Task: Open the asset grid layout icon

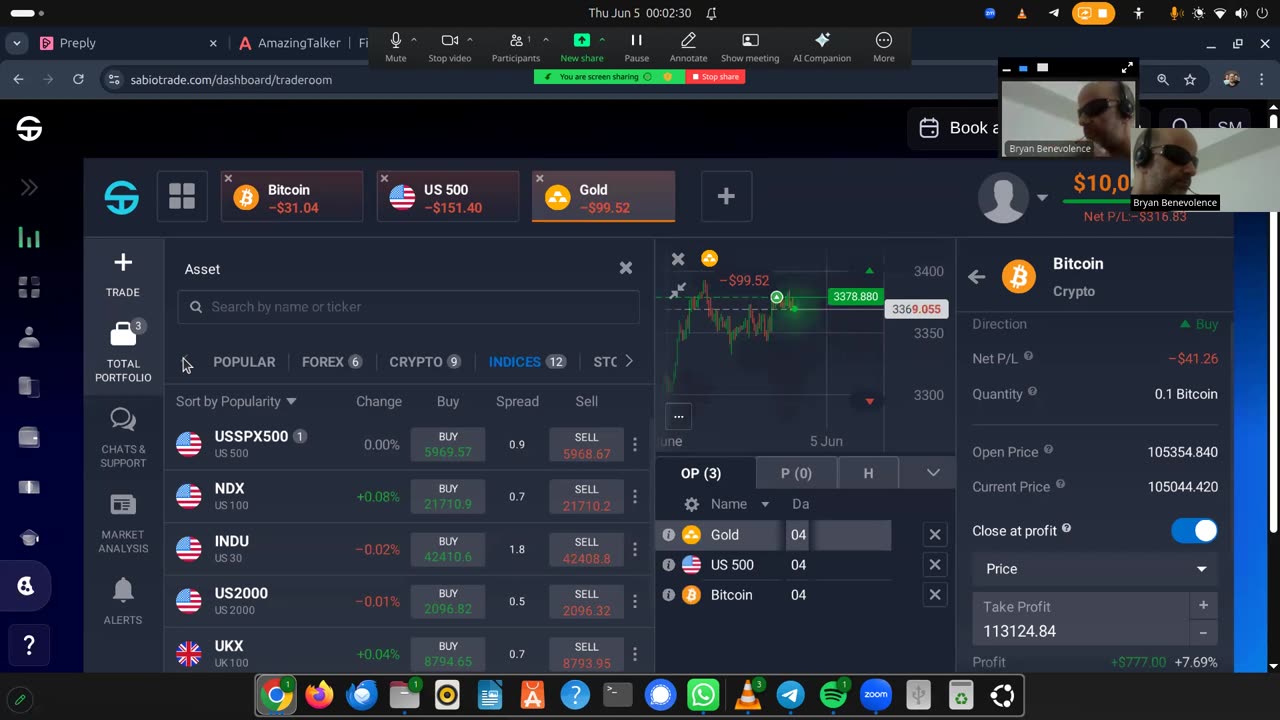Action: [x=182, y=196]
